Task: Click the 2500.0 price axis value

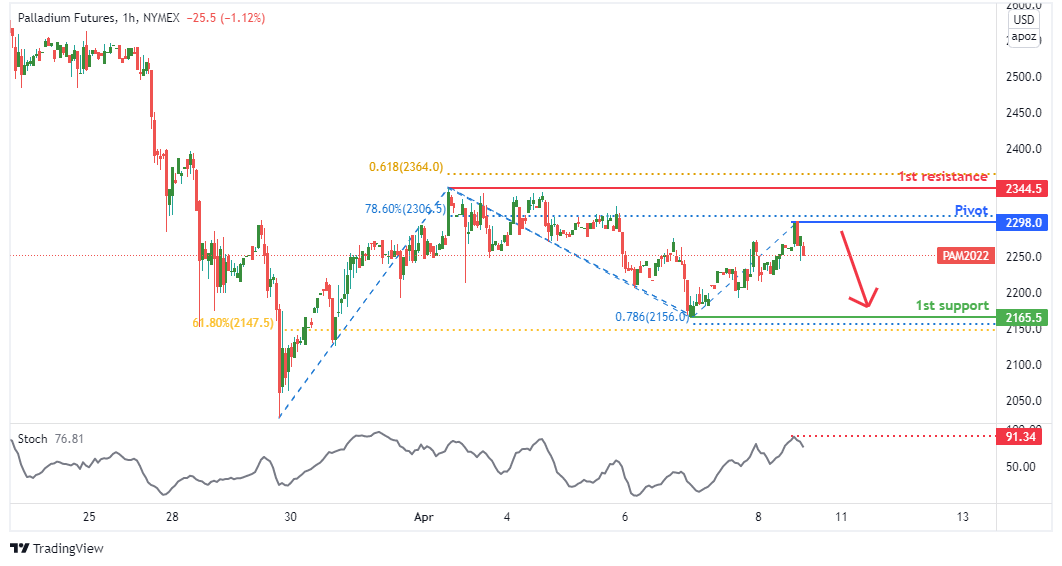Action: 1023,77
